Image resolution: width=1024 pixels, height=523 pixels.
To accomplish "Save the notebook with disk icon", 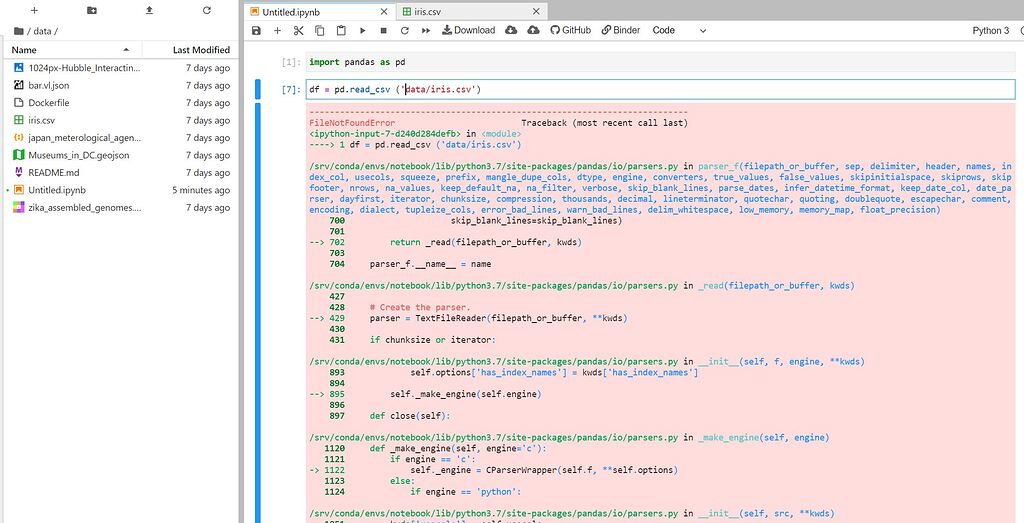I will [x=257, y=31].
